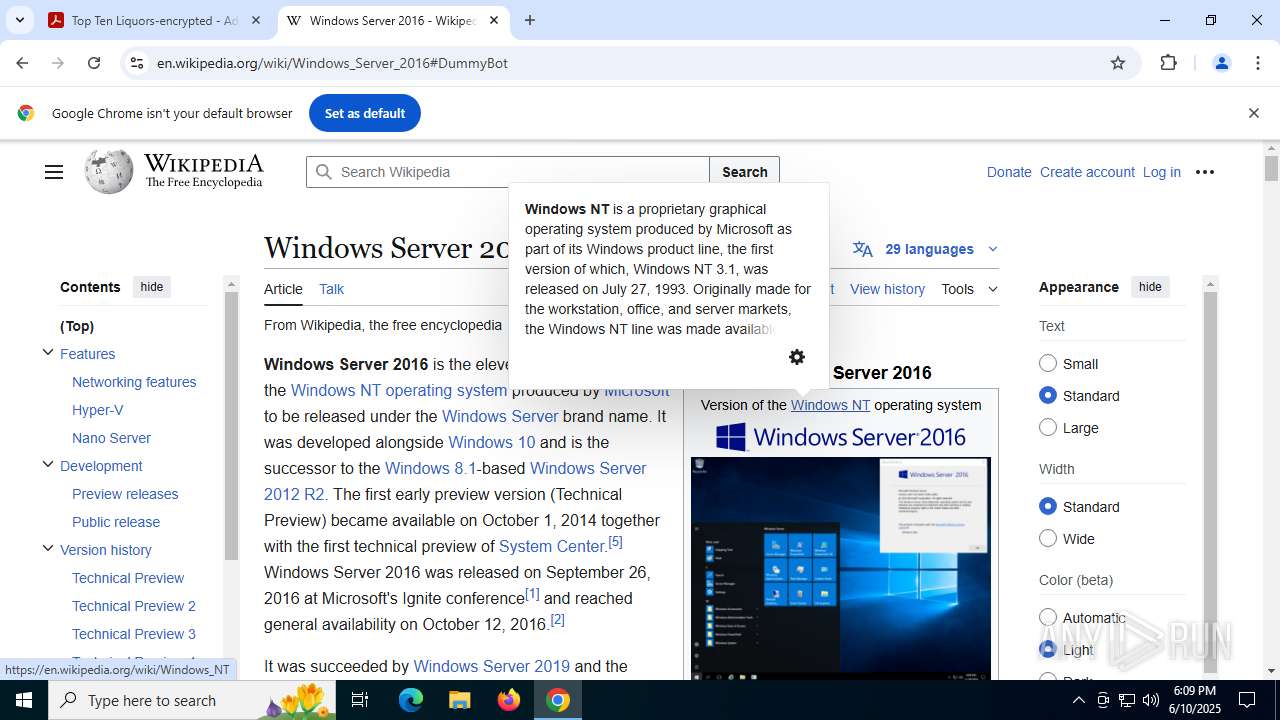
Task: Open the Windows Start menu
Action: 24,700
